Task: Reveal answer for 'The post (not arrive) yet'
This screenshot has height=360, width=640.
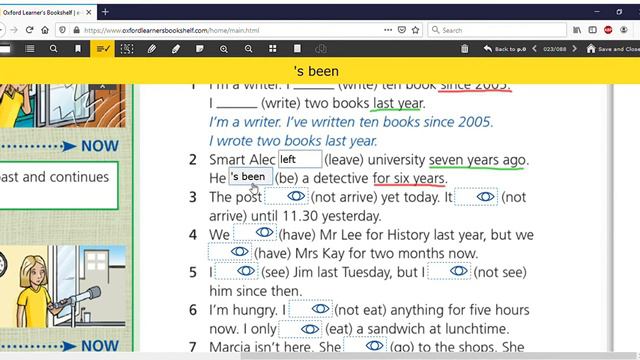Action: [x=287, y=196]
